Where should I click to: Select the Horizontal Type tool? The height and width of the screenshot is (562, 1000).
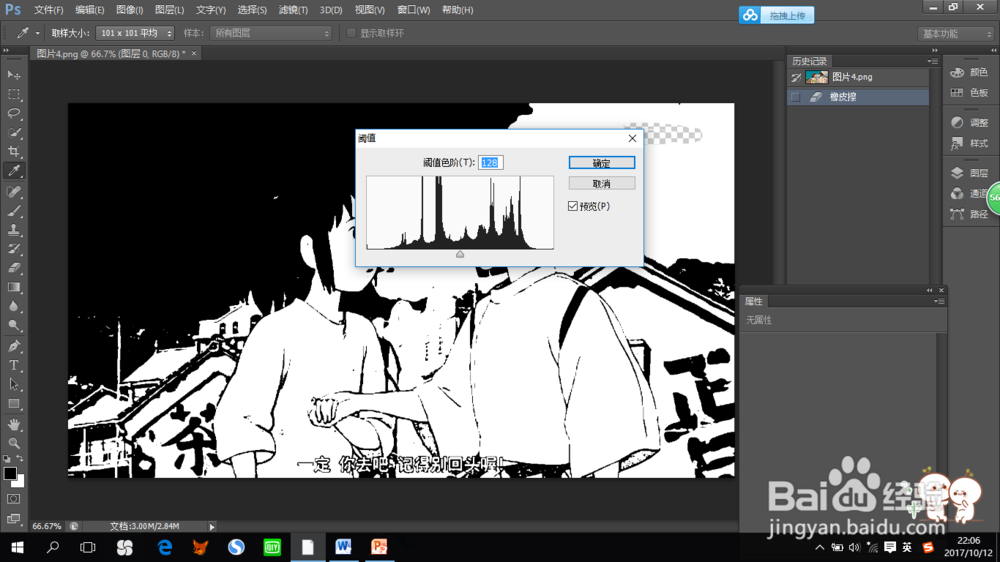pos(13,366)
